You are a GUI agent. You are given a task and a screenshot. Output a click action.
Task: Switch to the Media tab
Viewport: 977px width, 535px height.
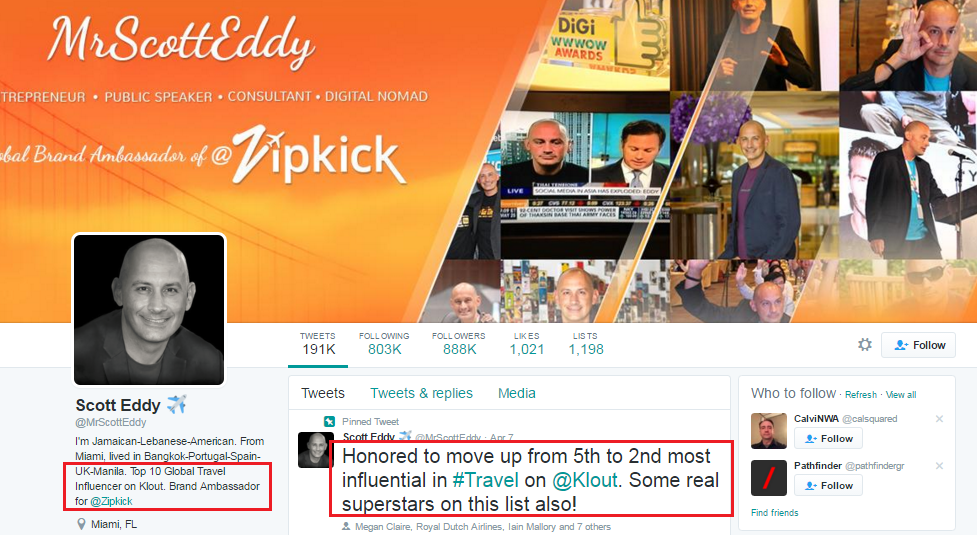tap(517, 393)
